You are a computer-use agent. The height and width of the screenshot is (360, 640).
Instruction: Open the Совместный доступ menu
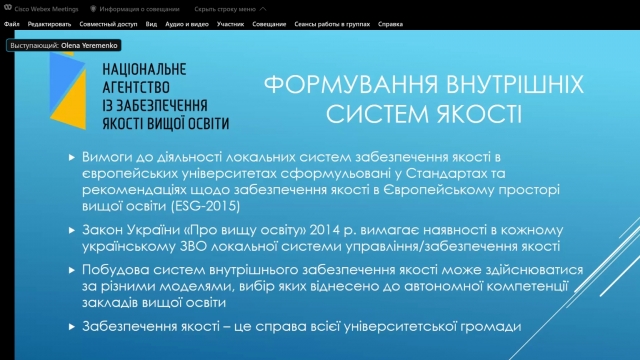(108, 24)
